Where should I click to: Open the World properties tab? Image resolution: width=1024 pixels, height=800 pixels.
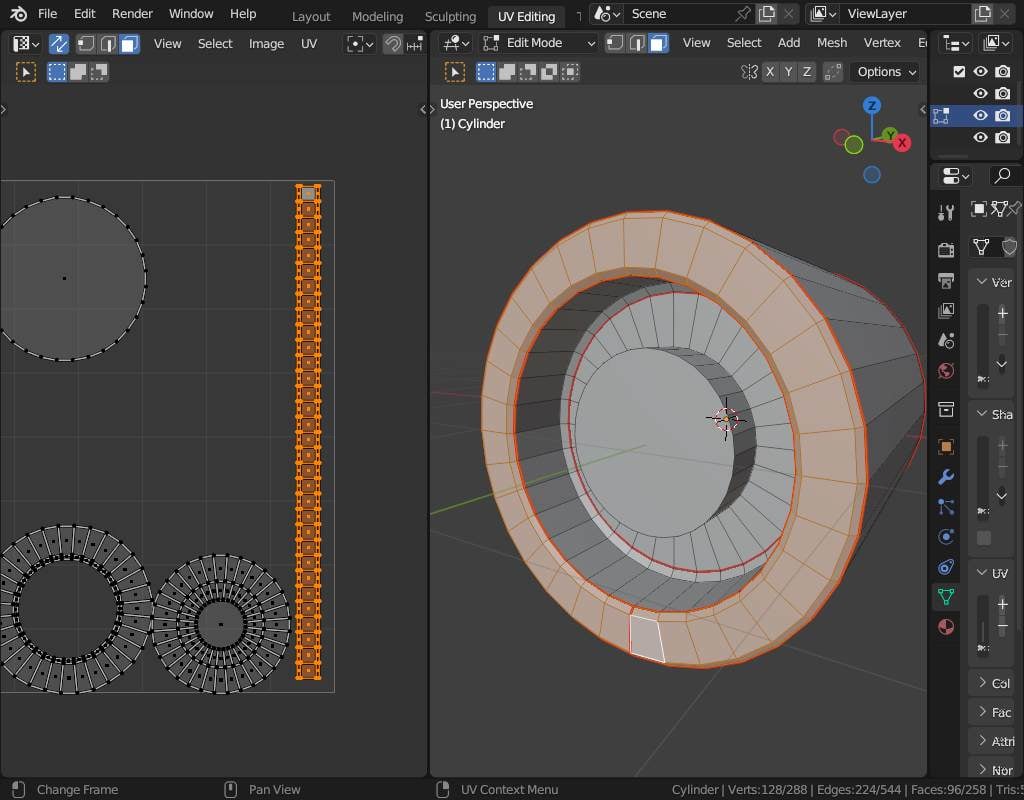point(945,371)
